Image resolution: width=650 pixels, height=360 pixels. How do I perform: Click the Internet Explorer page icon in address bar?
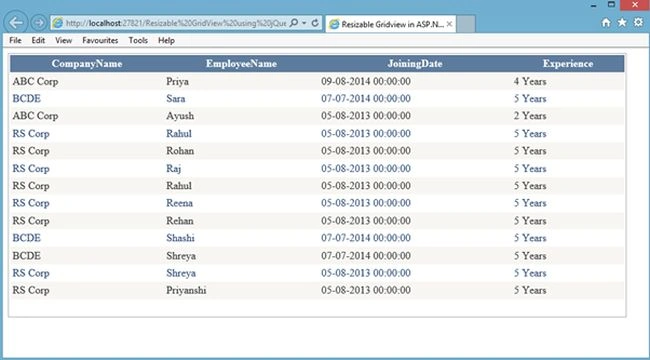pyautogui.click(x=58, y=23)
